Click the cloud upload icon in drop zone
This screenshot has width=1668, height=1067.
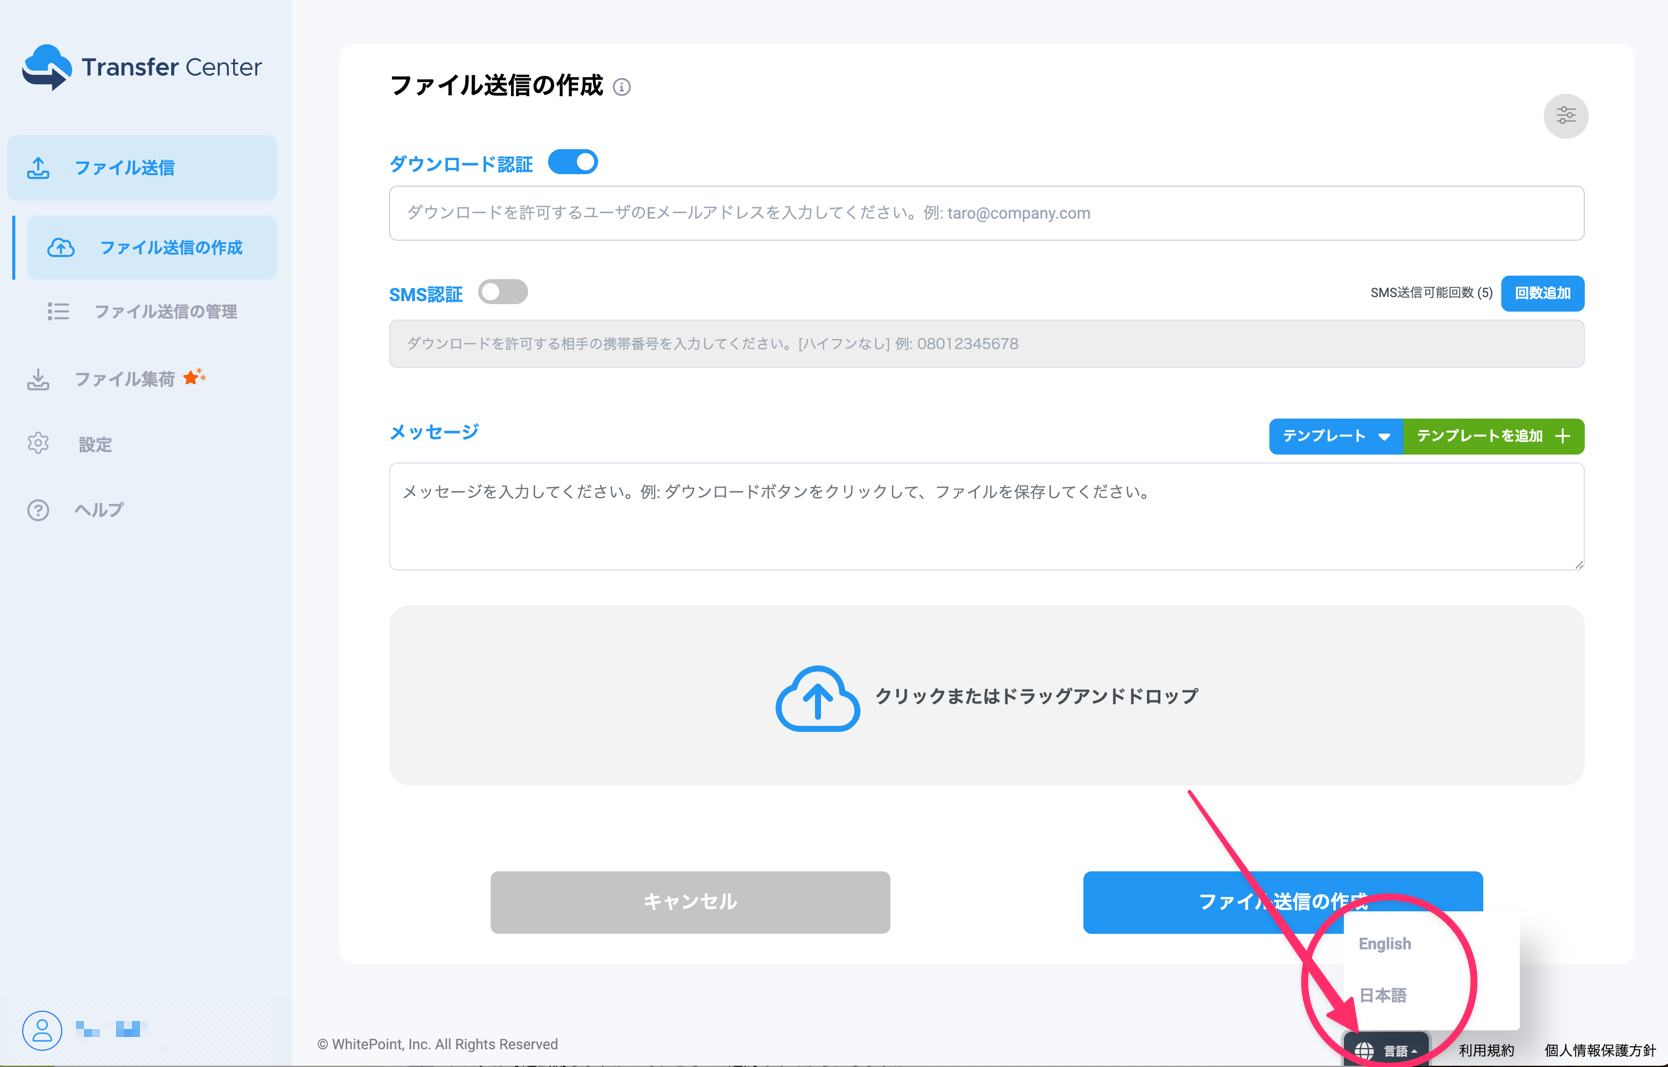pos(817,697)
